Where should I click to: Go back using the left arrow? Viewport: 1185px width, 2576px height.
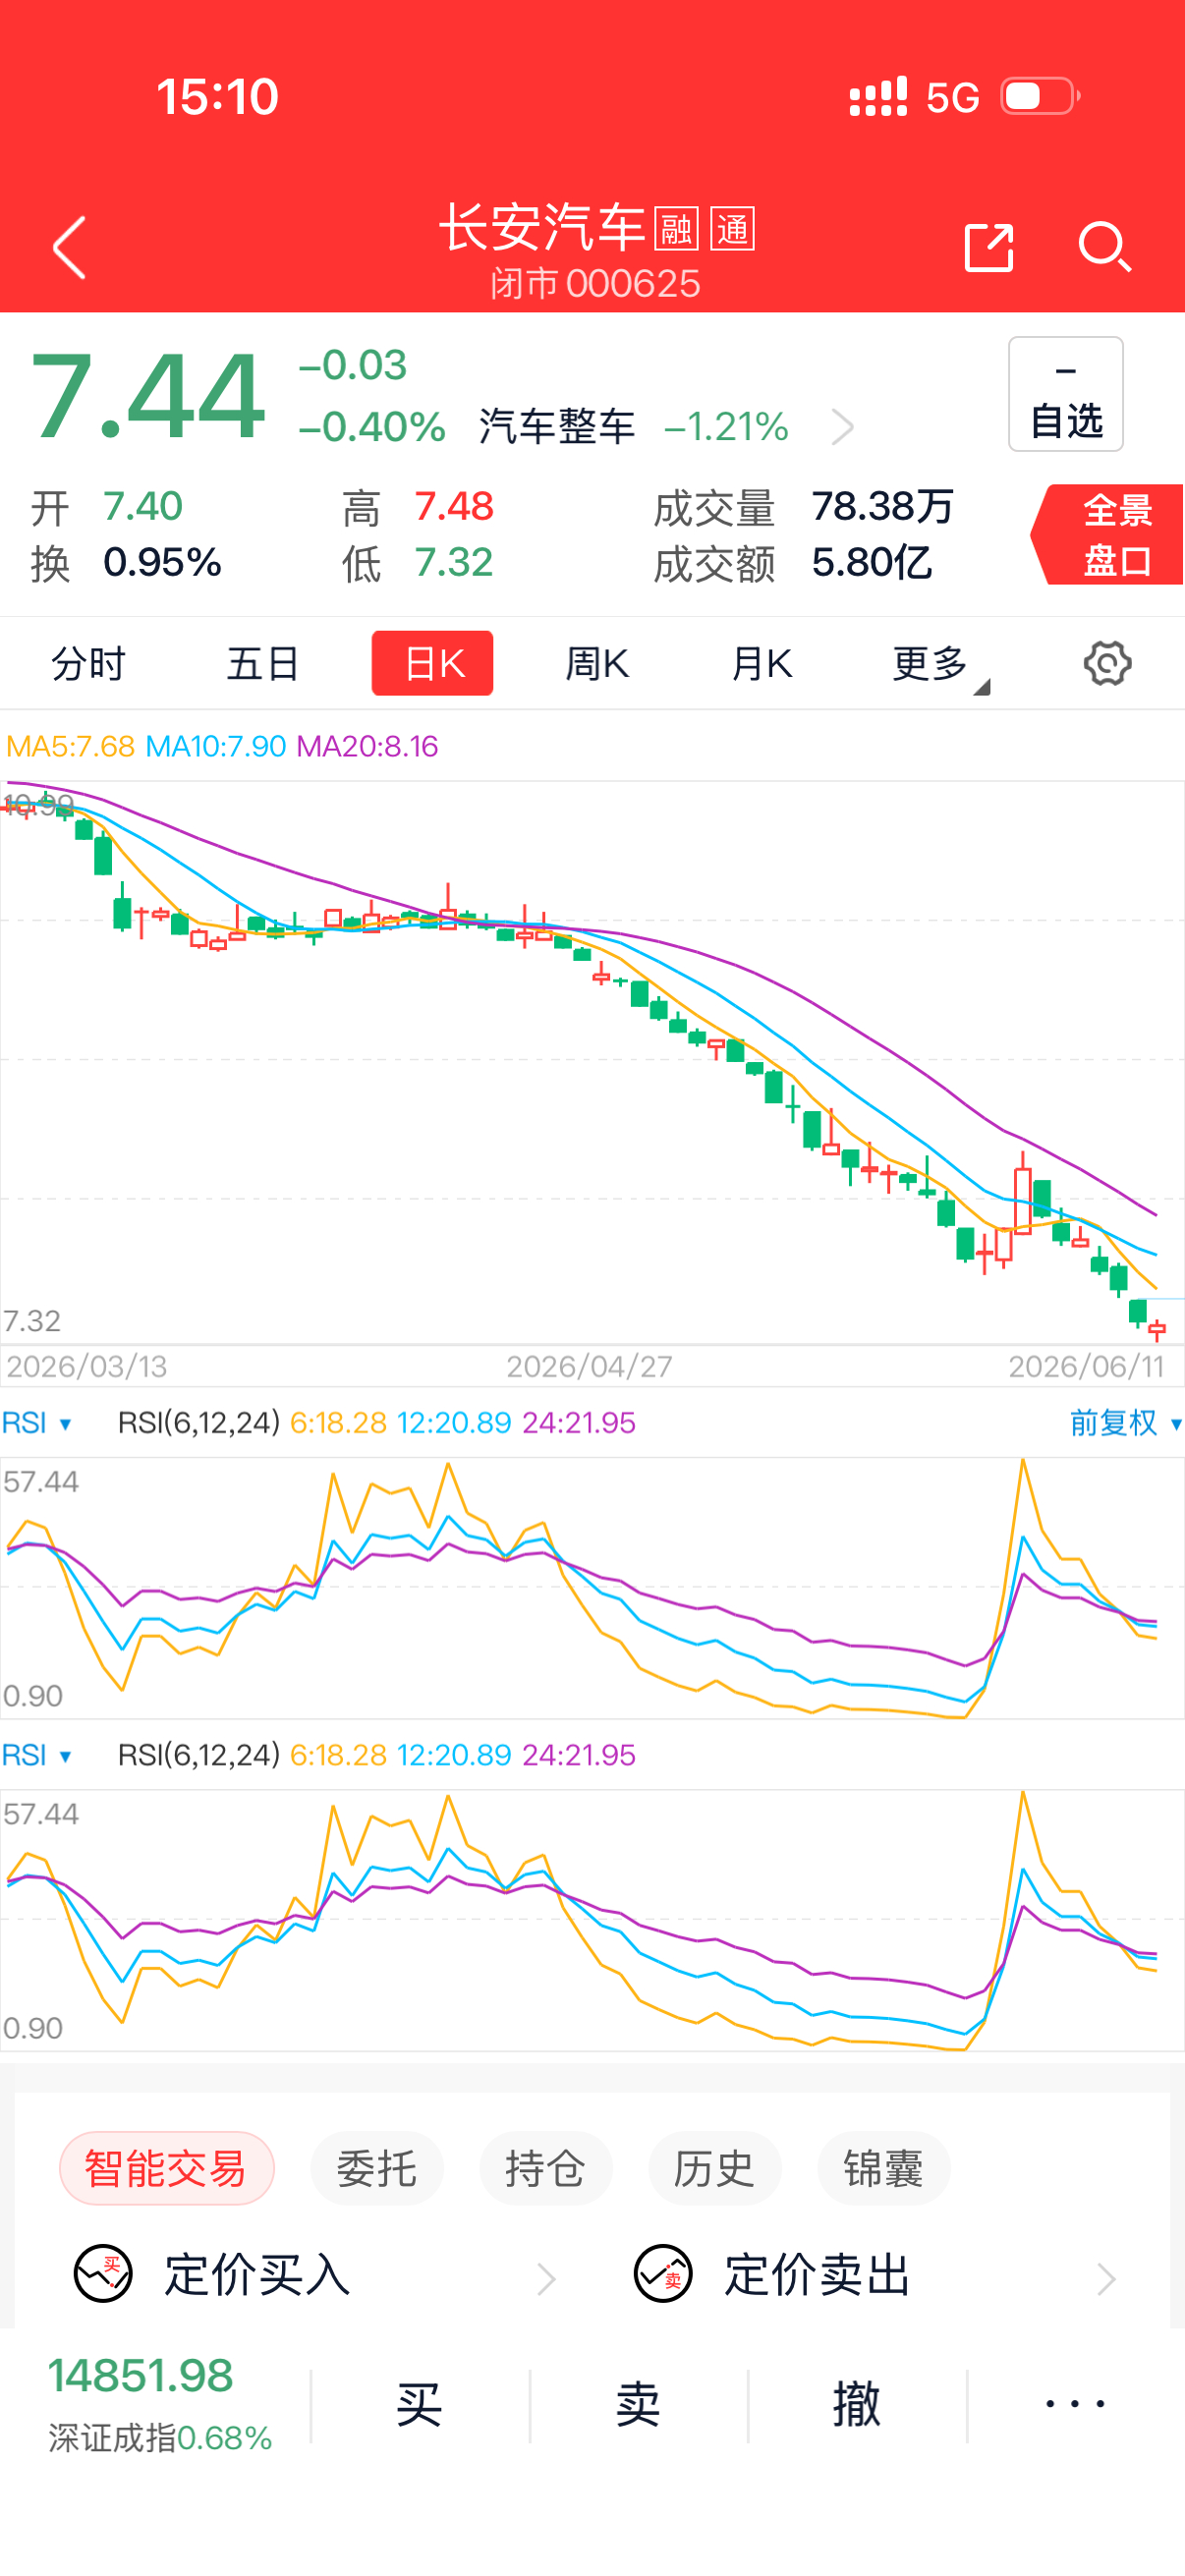70,247
